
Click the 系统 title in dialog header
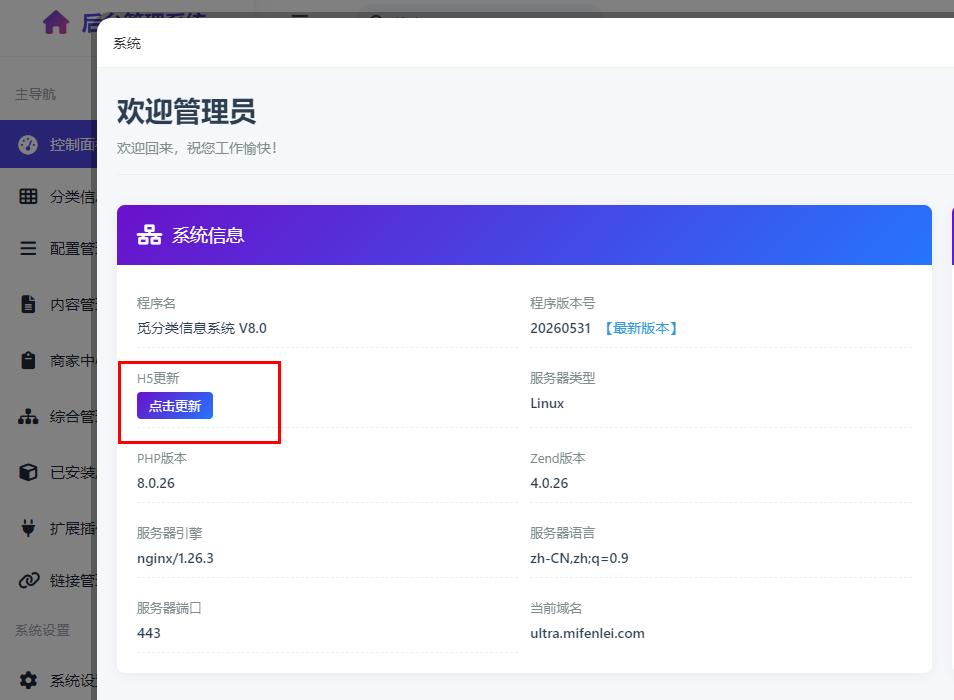(x=127, y=43)
